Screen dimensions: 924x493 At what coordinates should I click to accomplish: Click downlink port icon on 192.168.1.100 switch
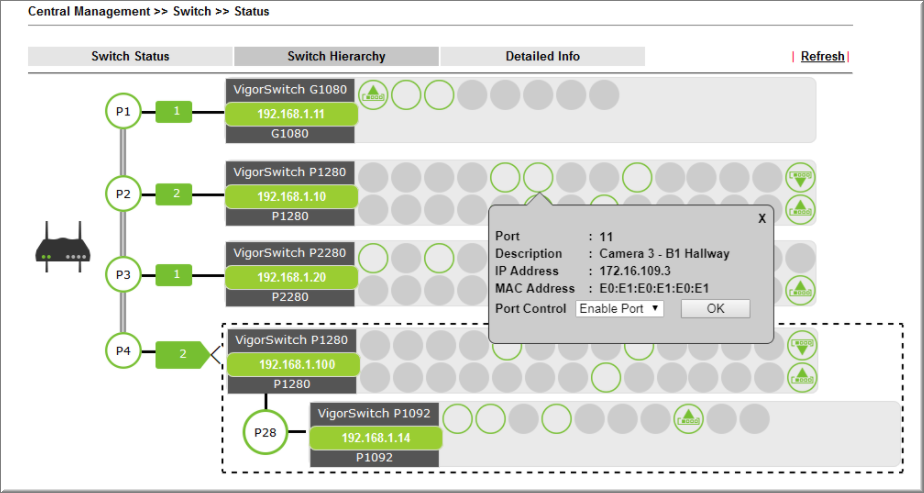pyautogui.click(x=802, y=346)
